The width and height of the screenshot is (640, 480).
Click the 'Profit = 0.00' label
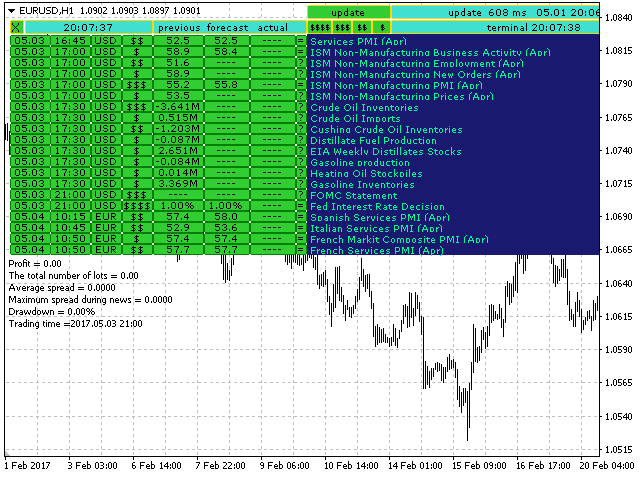(x=35, y=264)
